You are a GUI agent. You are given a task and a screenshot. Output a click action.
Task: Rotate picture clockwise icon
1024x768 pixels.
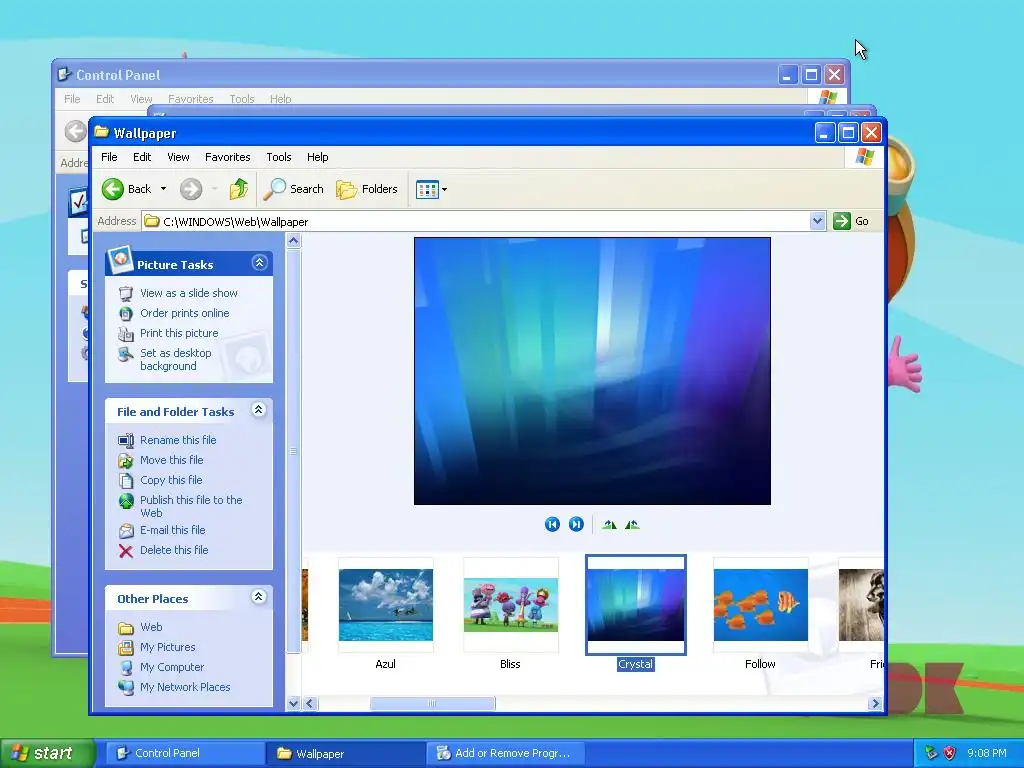[x=609, y=524]
